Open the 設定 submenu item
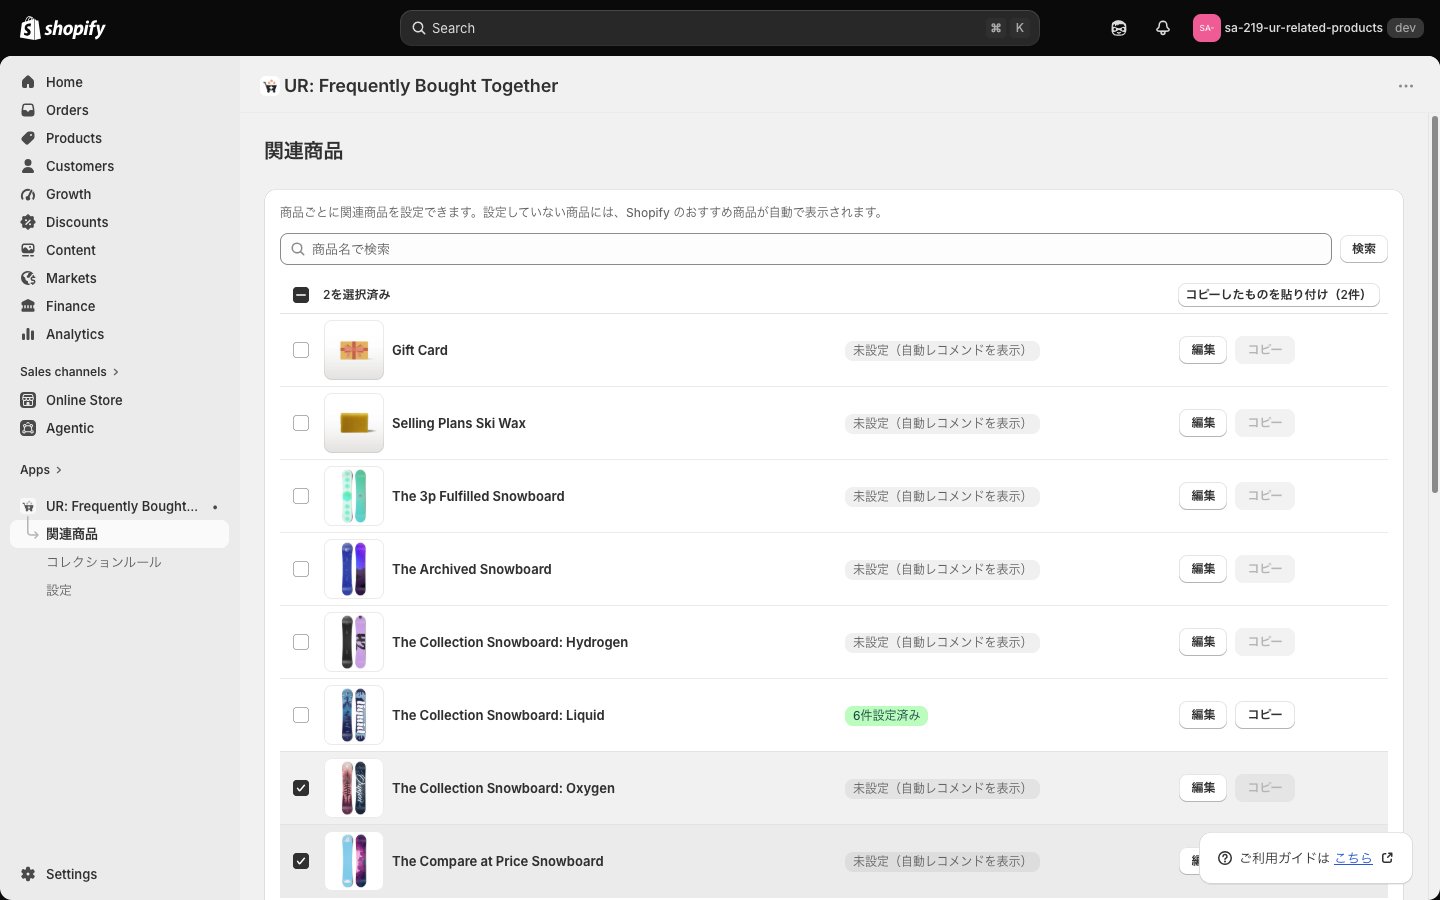 [x=59, y=590]
